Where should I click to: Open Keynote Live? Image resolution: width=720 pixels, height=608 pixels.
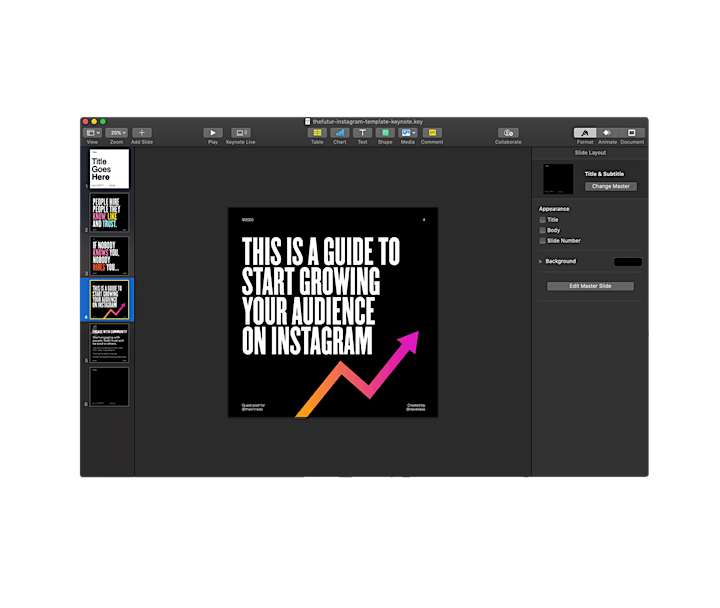coord(241,133)
